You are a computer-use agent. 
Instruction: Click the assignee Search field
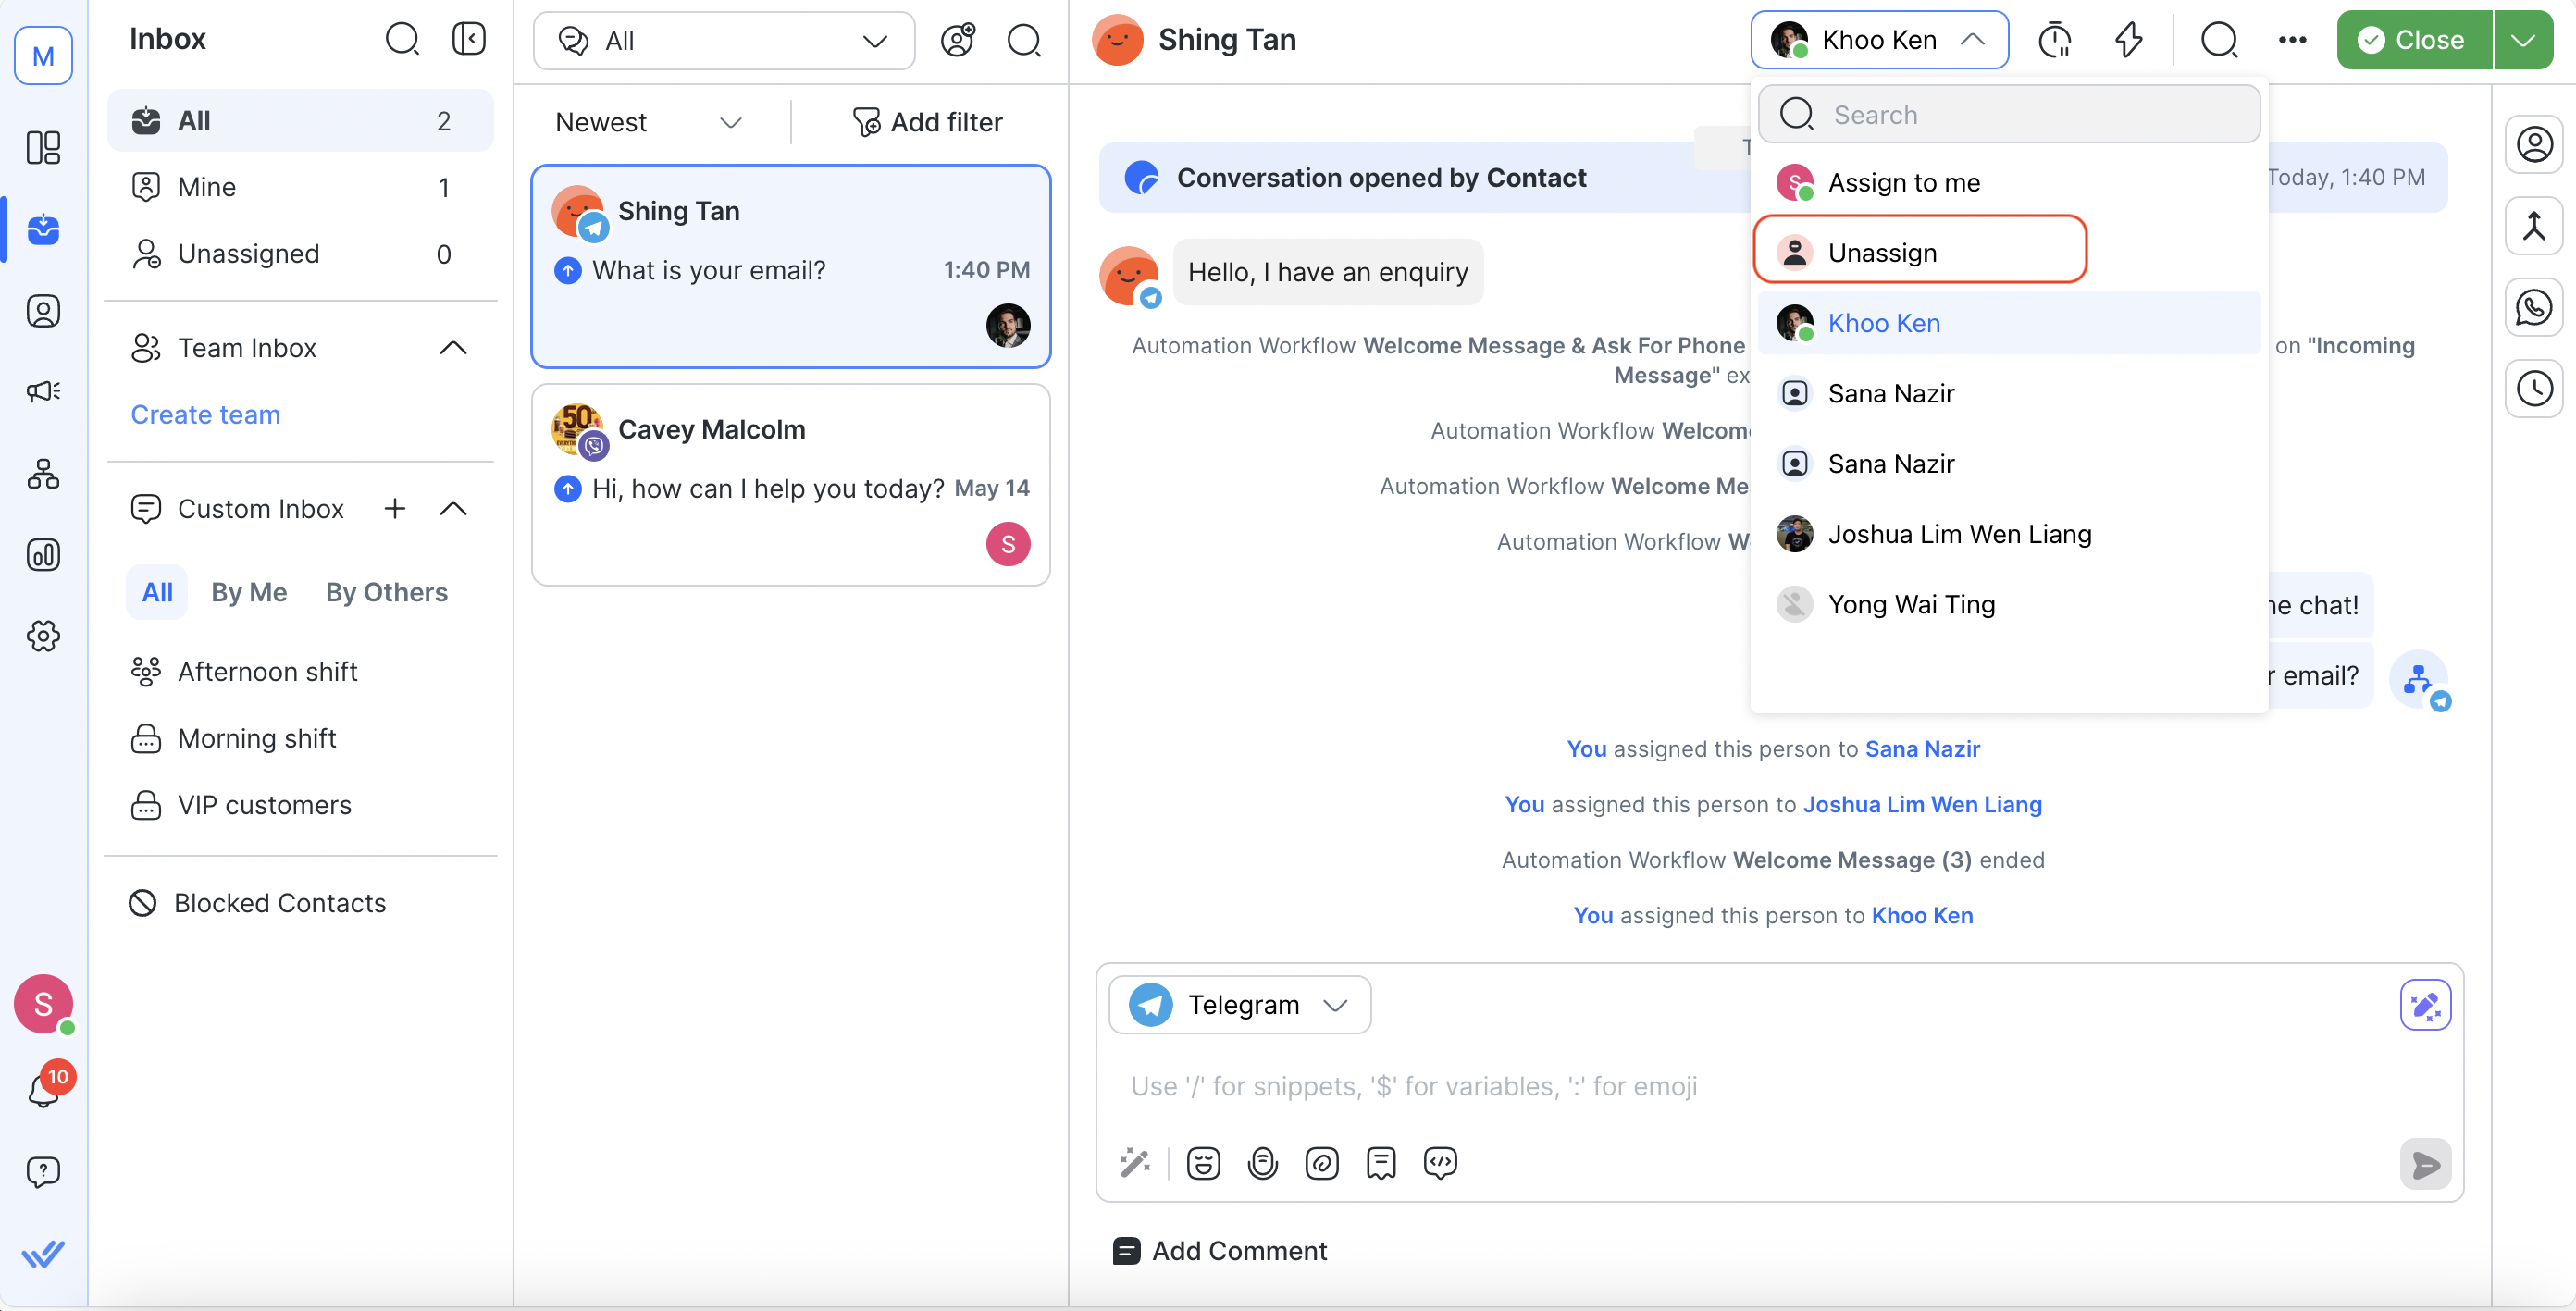coord(2009,115)
